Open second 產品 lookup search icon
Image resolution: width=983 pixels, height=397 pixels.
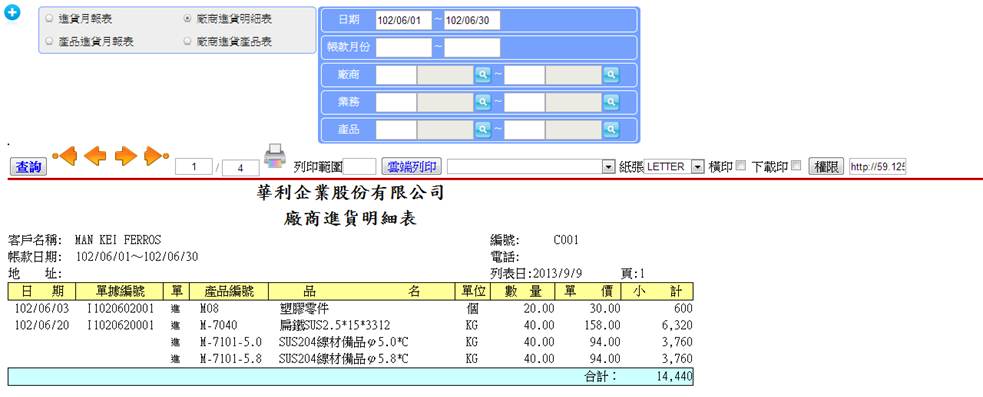(x=611, y=130)
